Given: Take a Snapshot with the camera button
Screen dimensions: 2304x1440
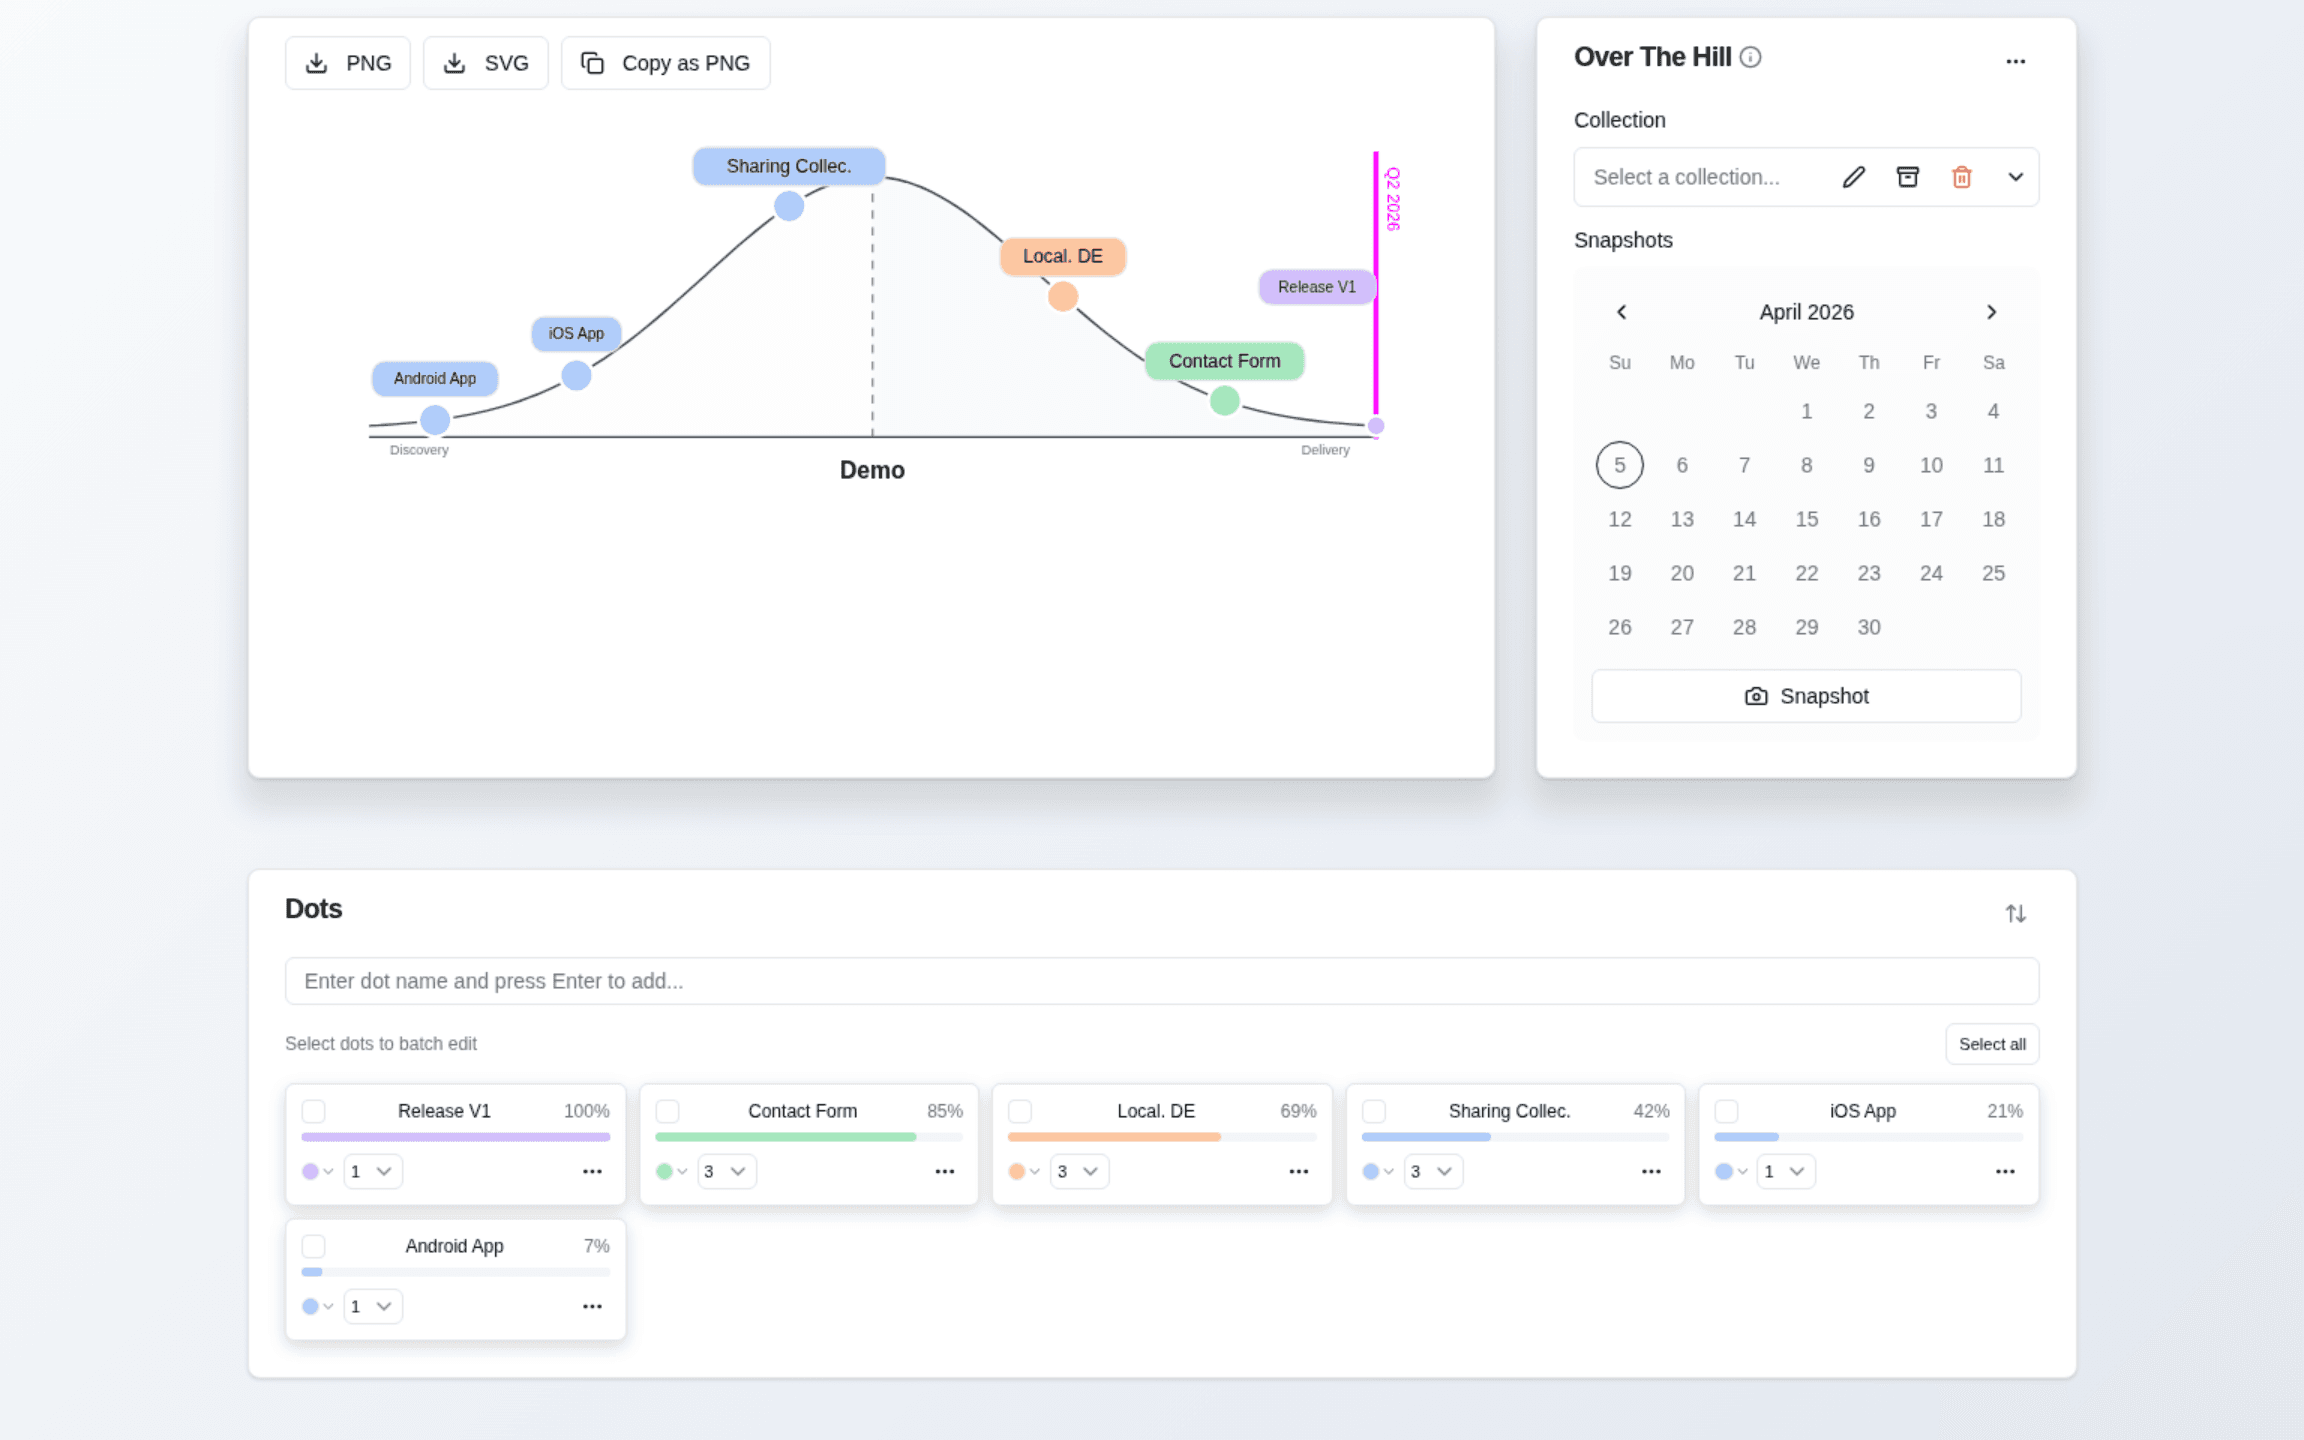Looking at the screenshot, I should 1806,696.
